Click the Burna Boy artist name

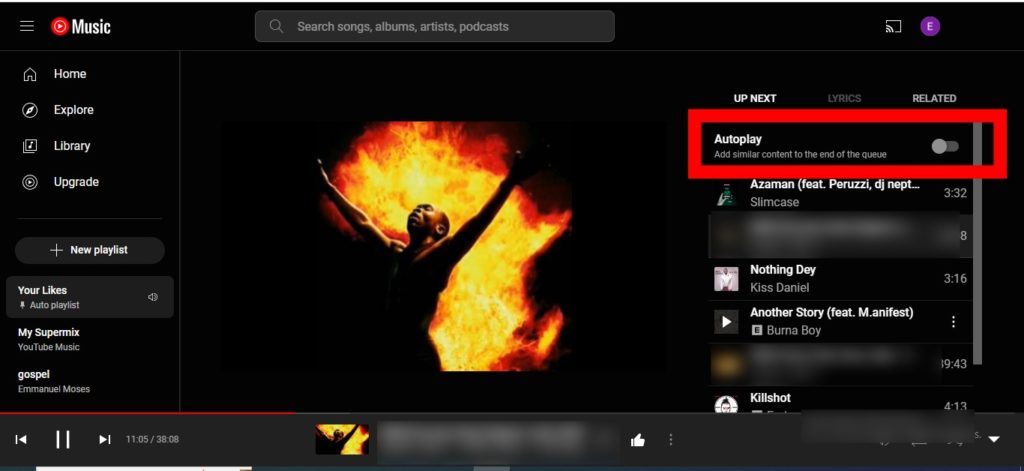pos(793,331)
